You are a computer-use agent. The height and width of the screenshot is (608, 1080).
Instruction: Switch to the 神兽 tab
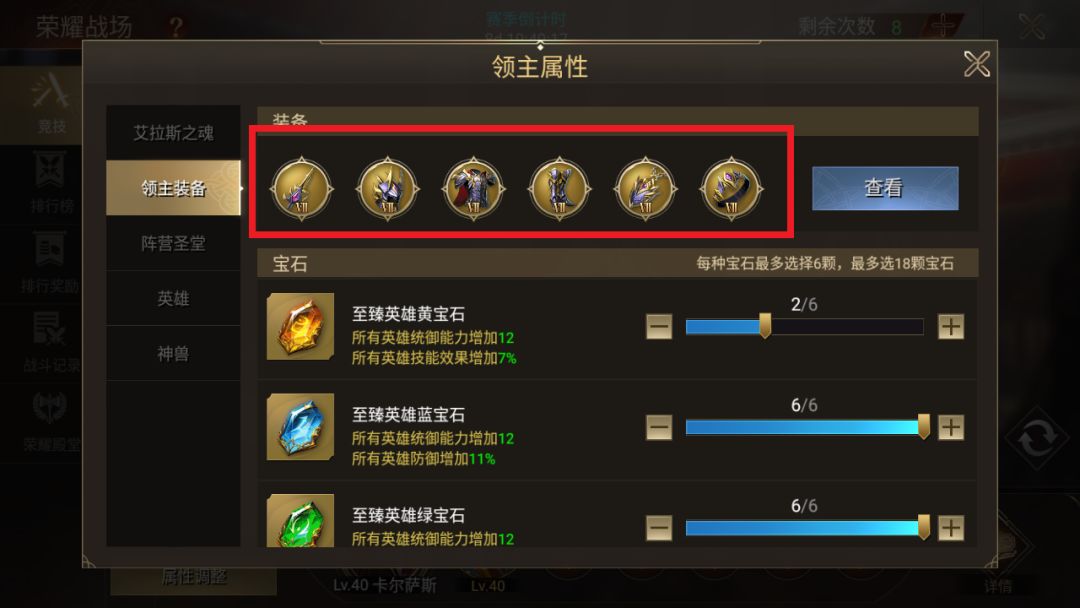pyautogui.click(x=173, y=353)
